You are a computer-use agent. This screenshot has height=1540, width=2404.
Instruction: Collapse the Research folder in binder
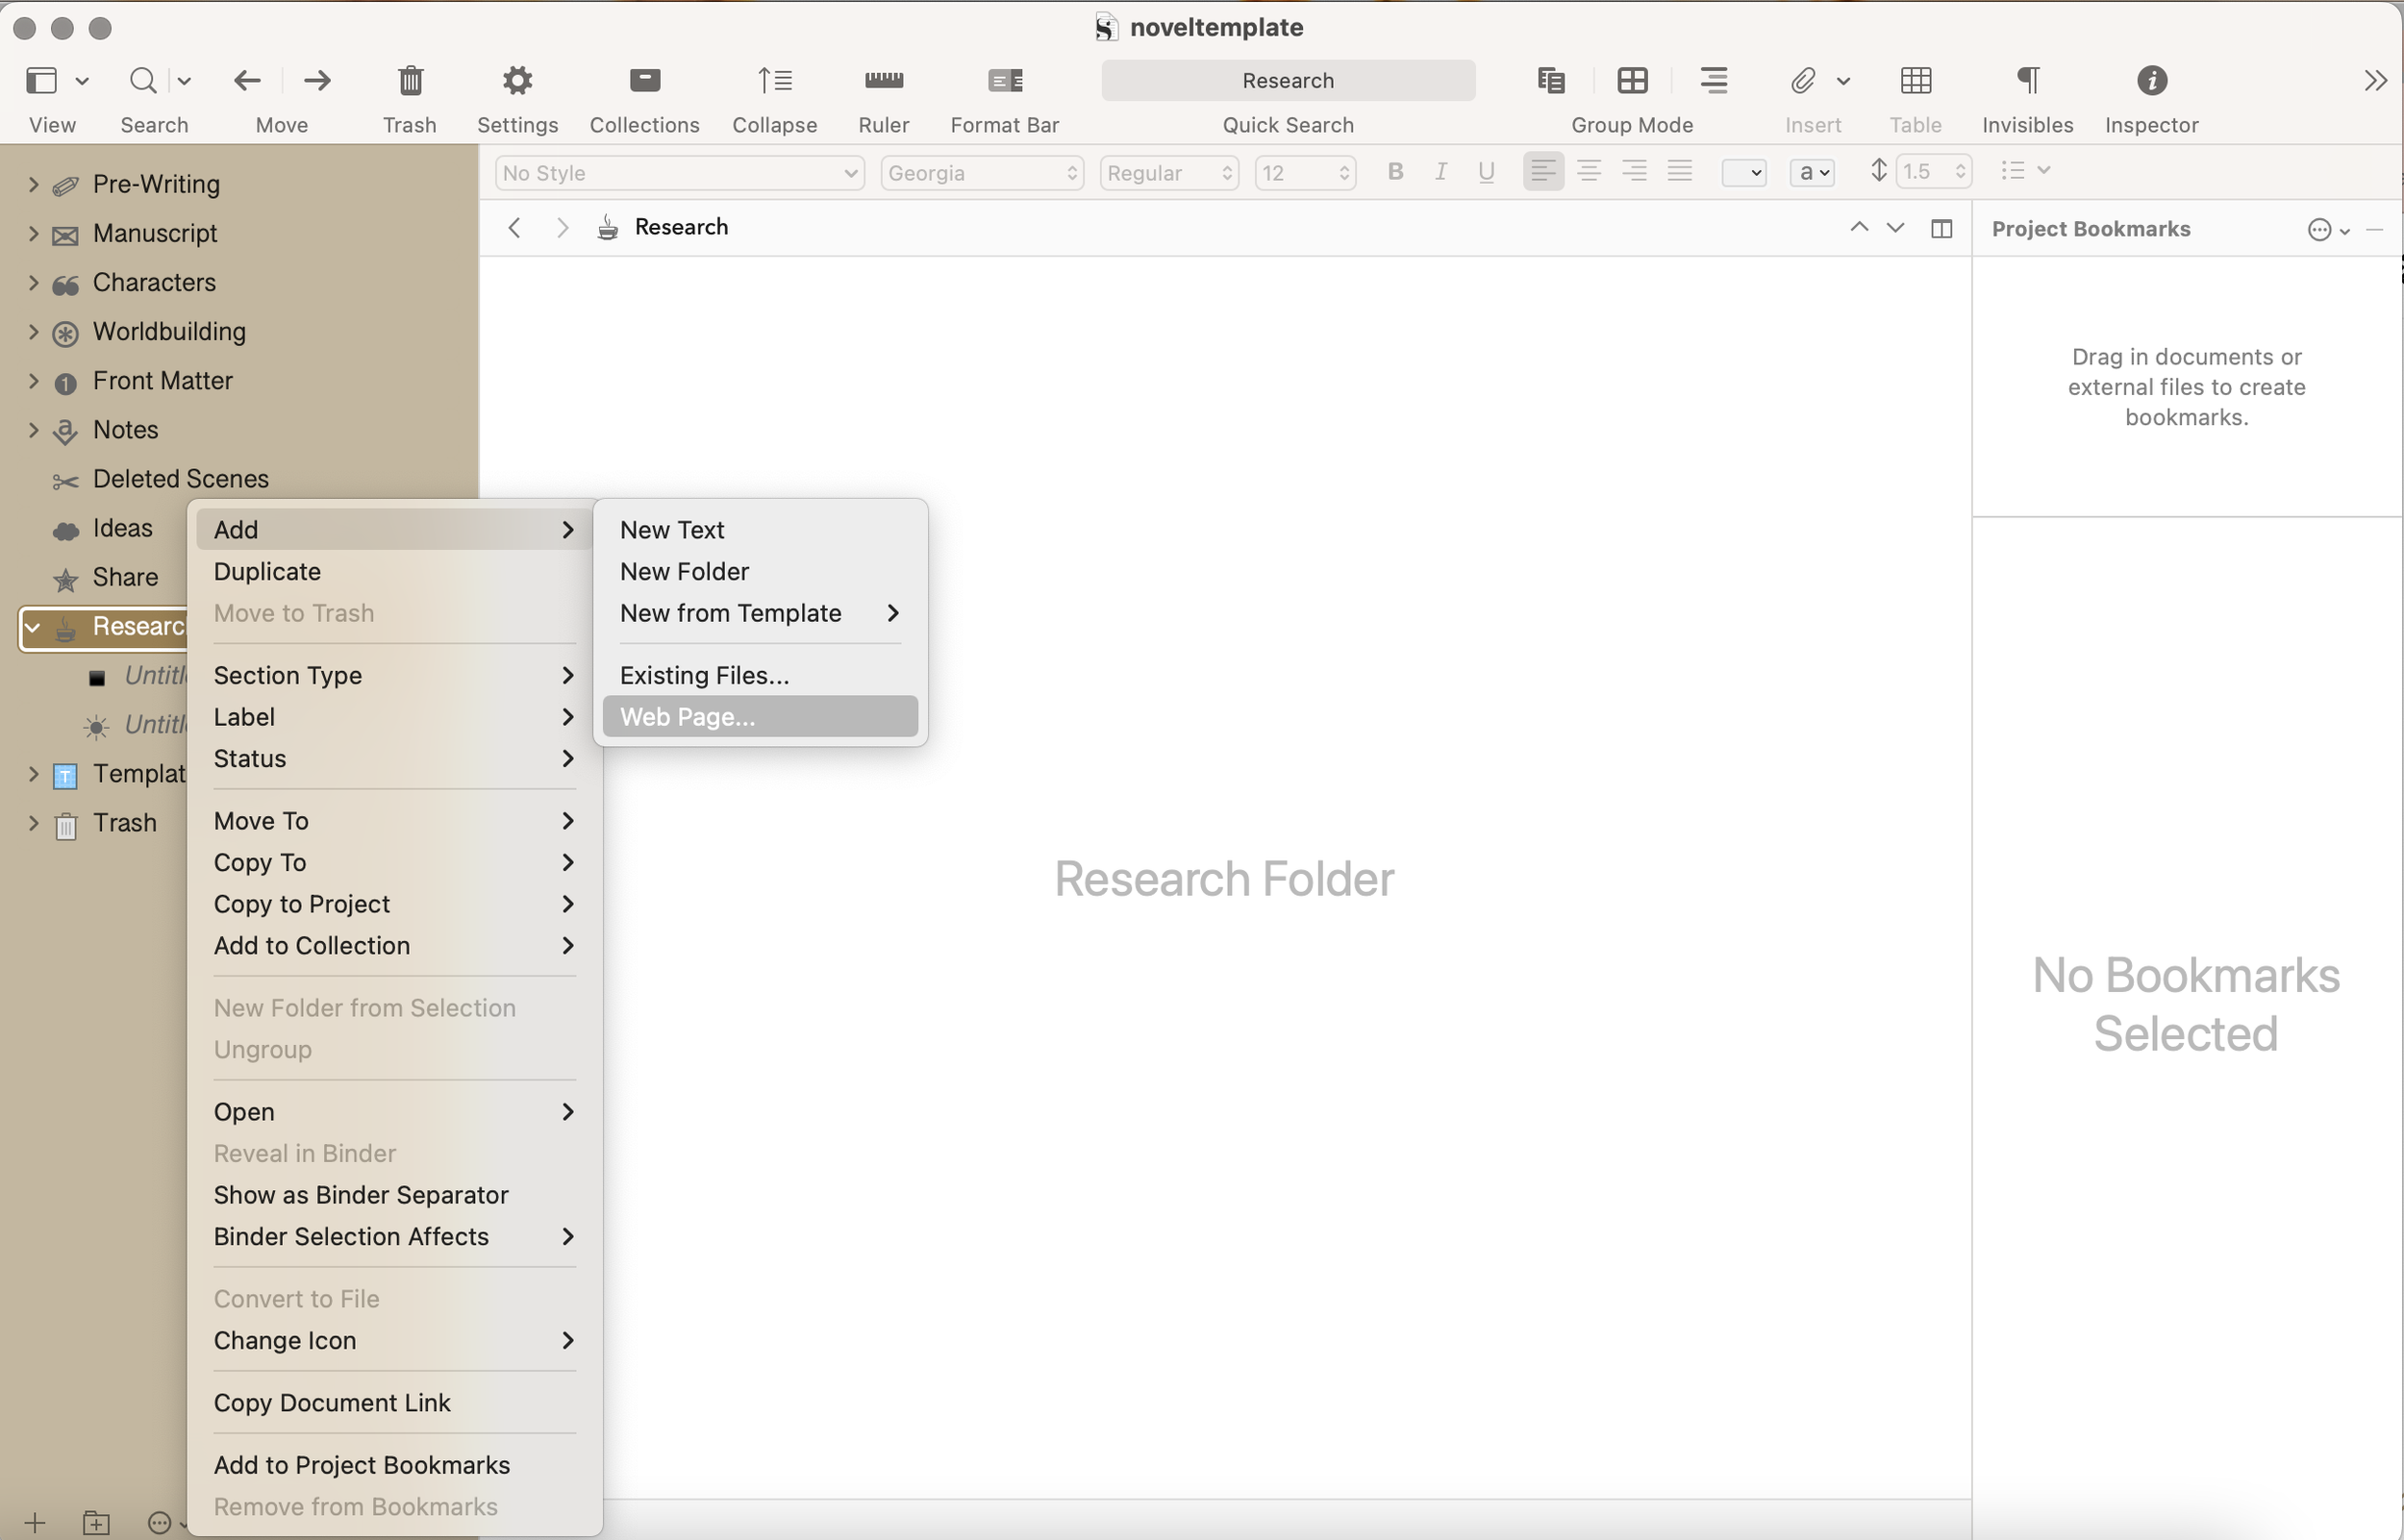click(x=33, y=627)
